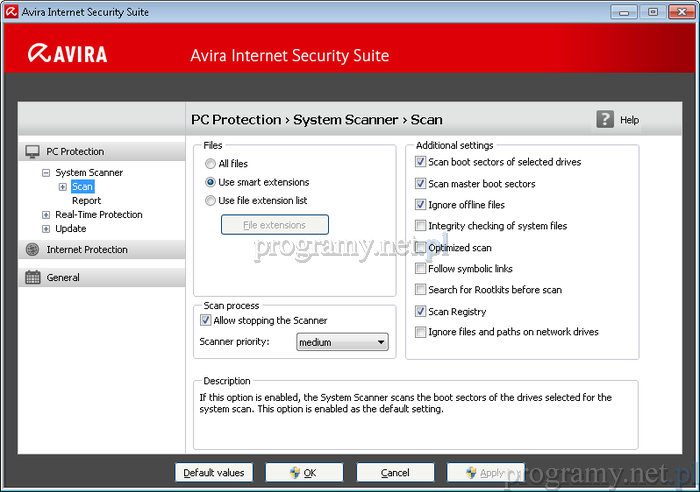Click the Avira title bar app icon
The width and height of the screenshot is (700, 492).
coord(10,11)
